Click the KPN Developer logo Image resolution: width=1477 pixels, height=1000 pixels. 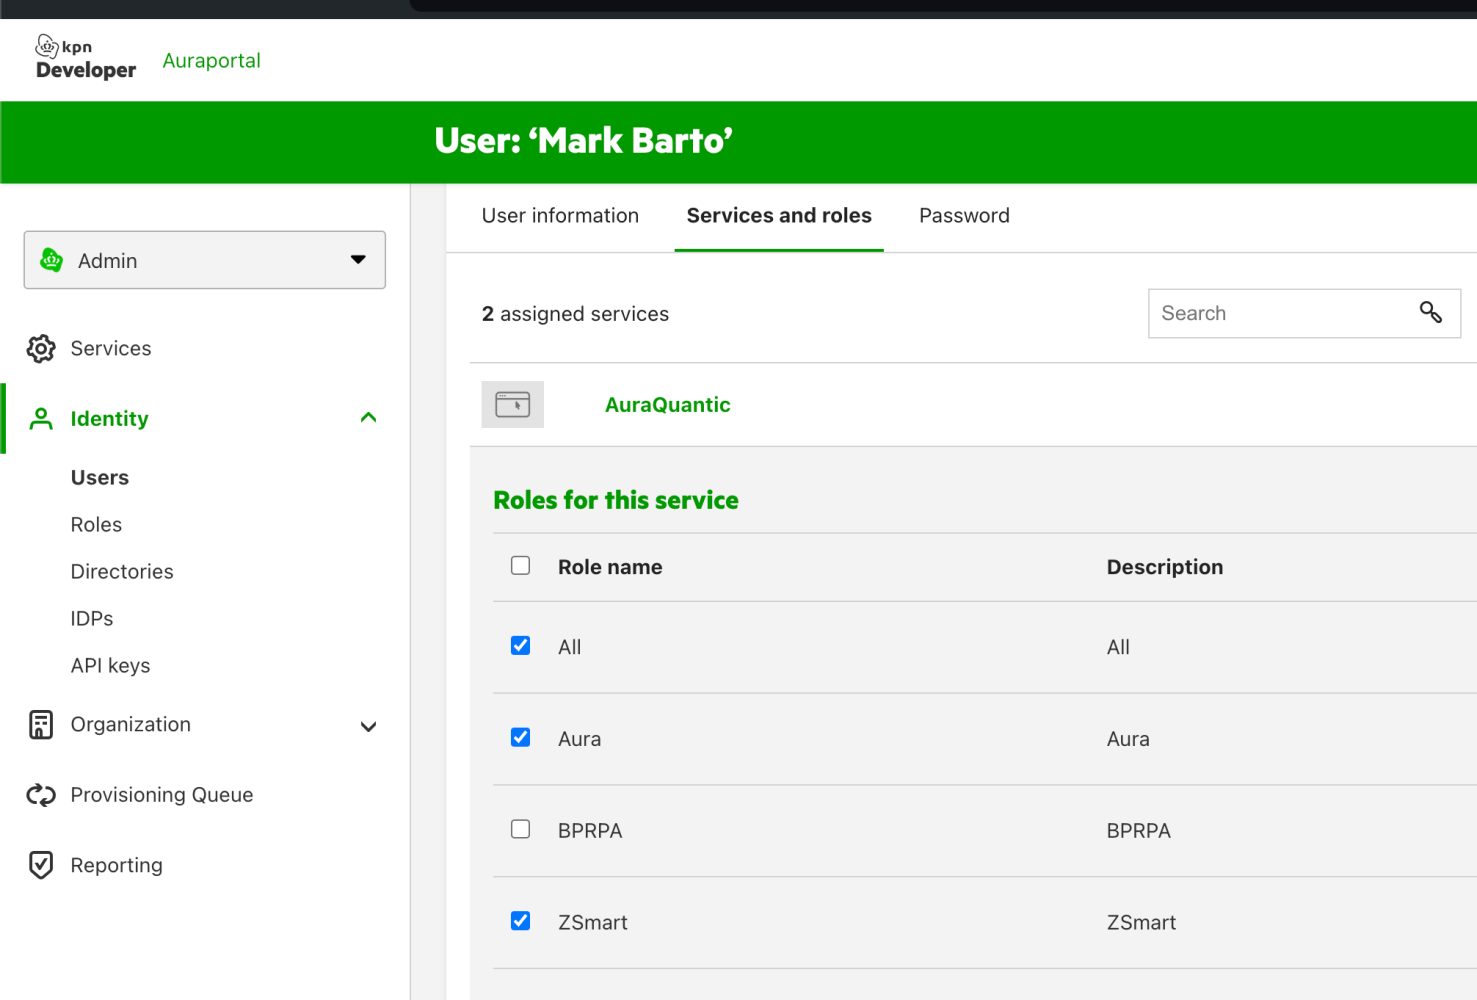(x=85, y=58)
